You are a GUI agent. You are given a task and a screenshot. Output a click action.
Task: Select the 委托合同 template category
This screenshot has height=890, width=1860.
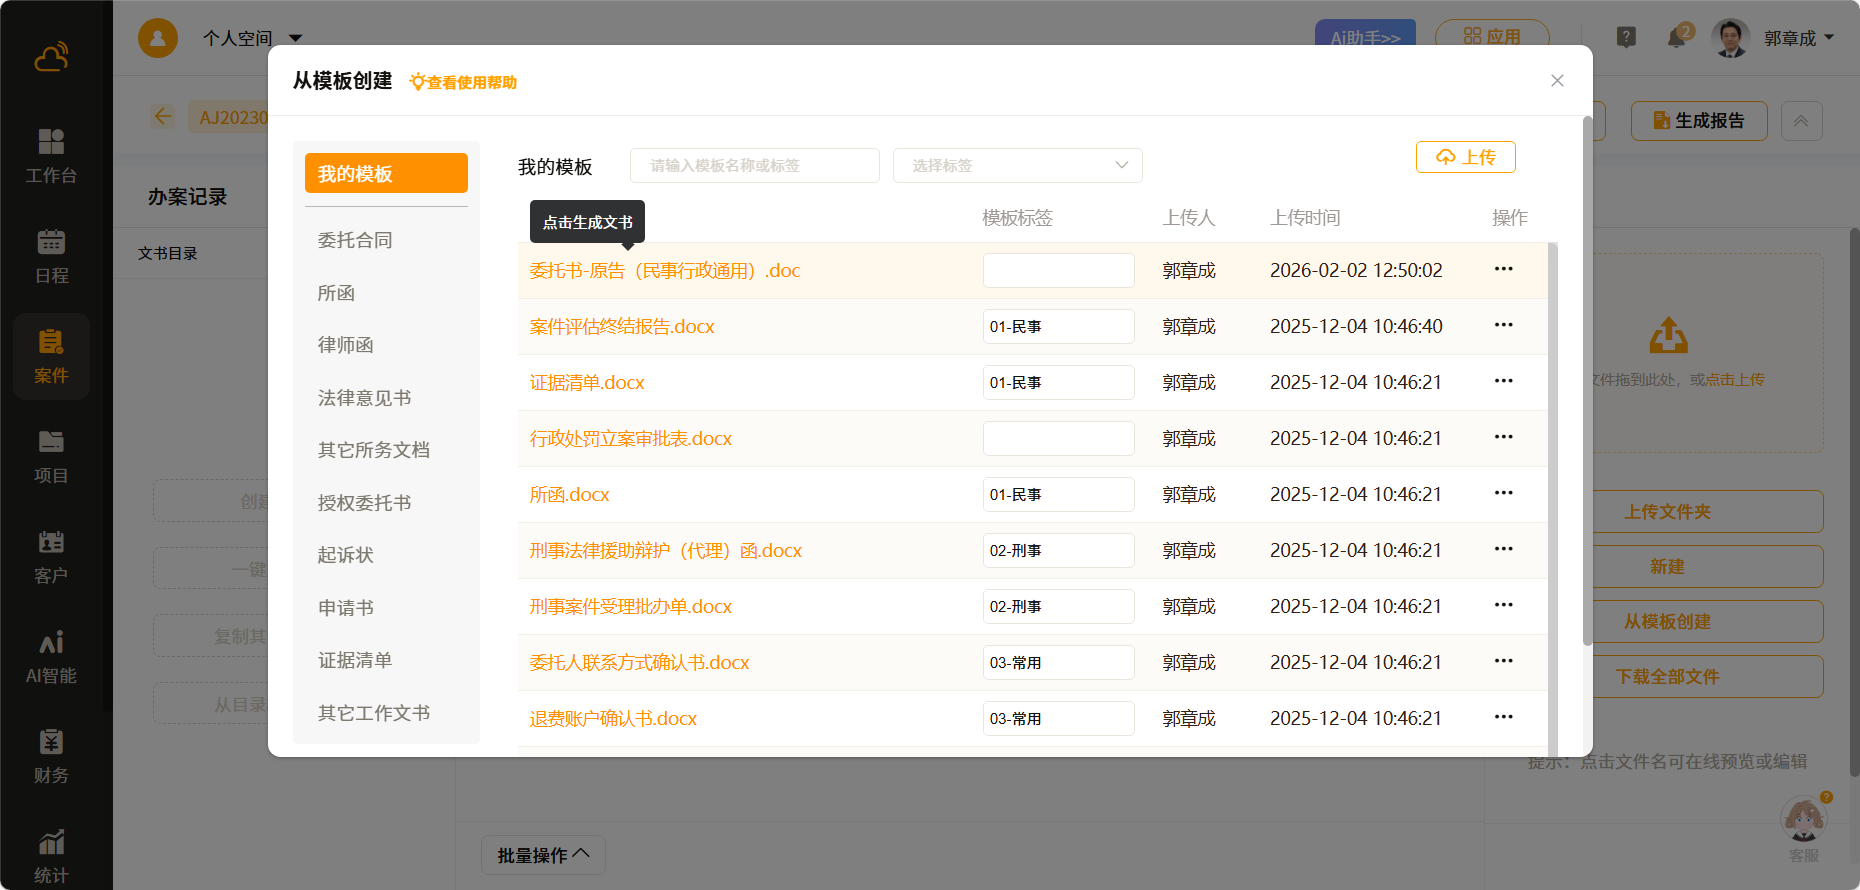click(x=355, y=240)
